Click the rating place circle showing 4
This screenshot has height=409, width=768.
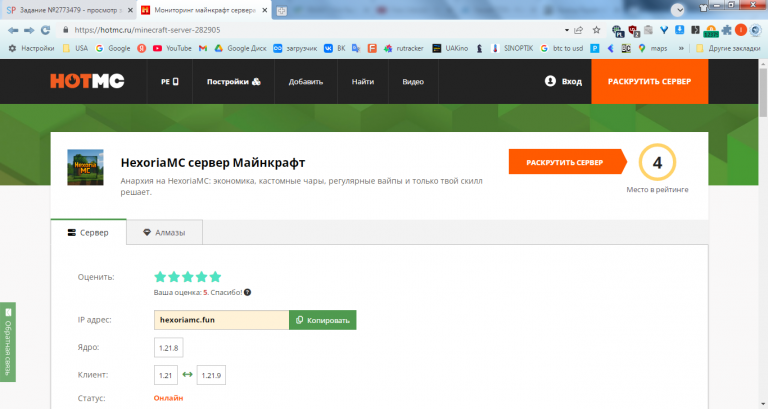tap(657, 162)
